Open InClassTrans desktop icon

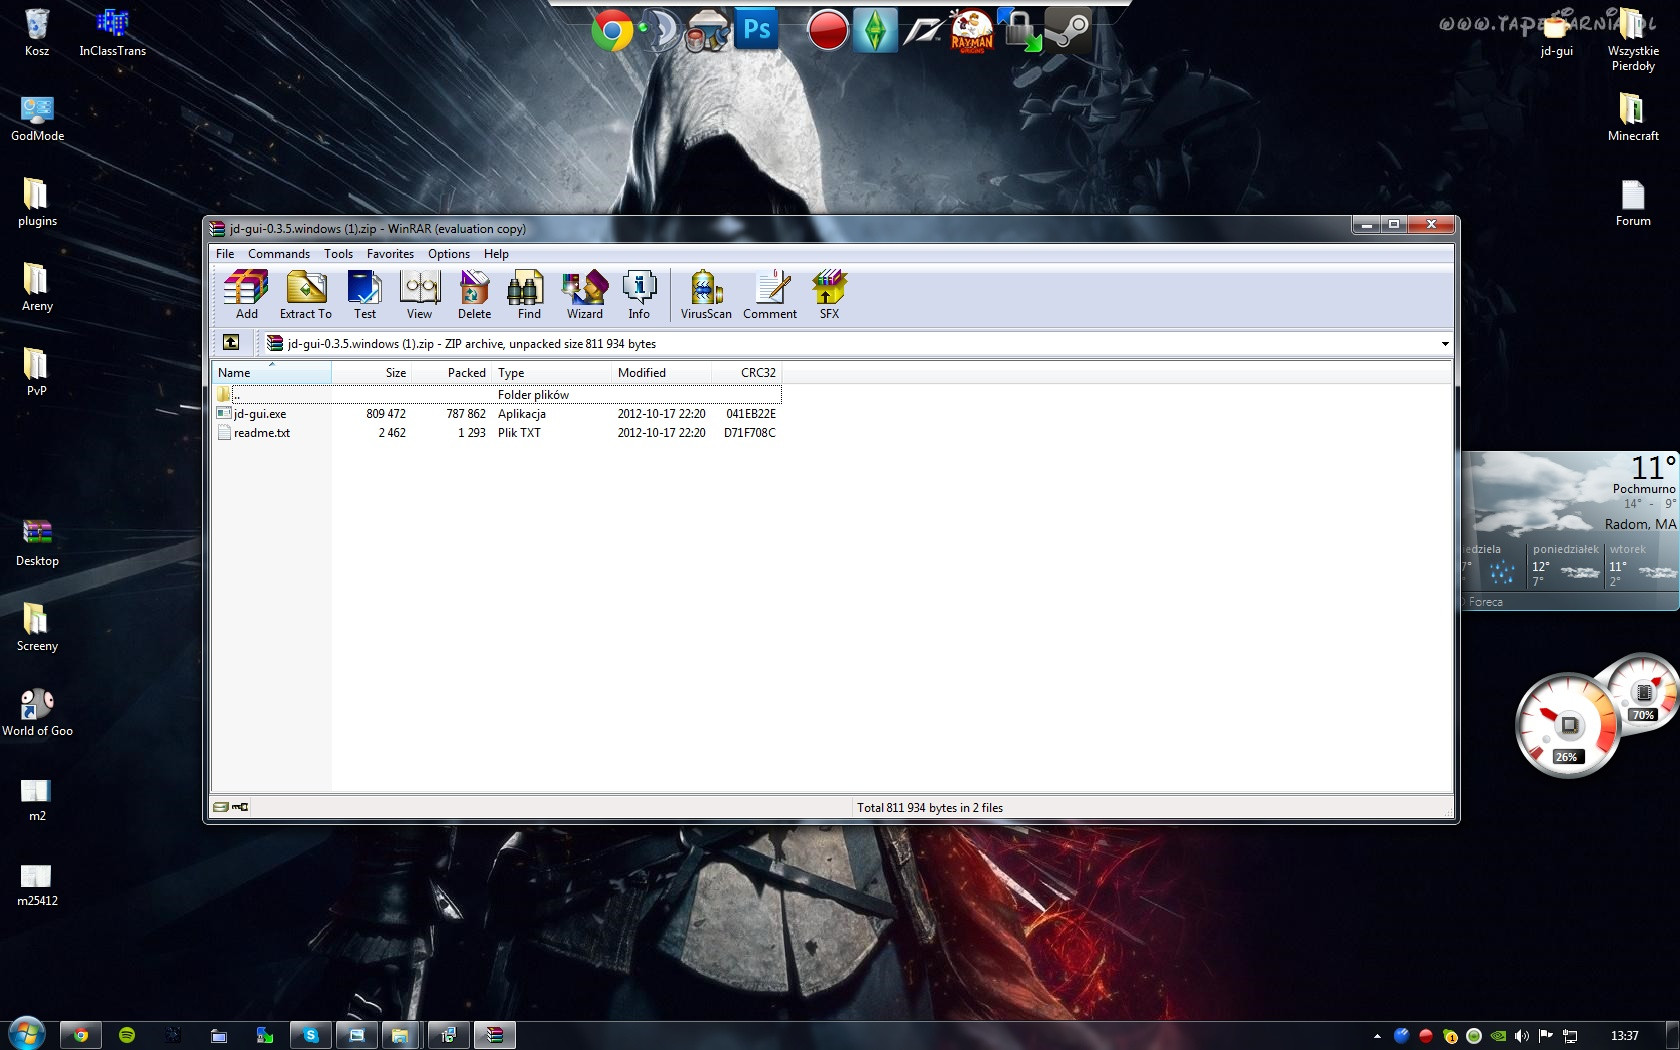(x=112, y=32)
